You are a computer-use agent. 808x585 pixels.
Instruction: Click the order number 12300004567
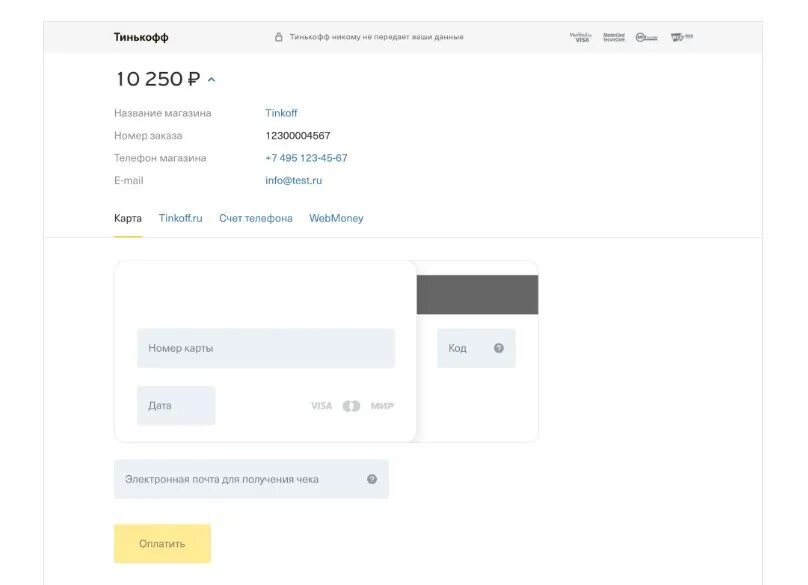298,136
